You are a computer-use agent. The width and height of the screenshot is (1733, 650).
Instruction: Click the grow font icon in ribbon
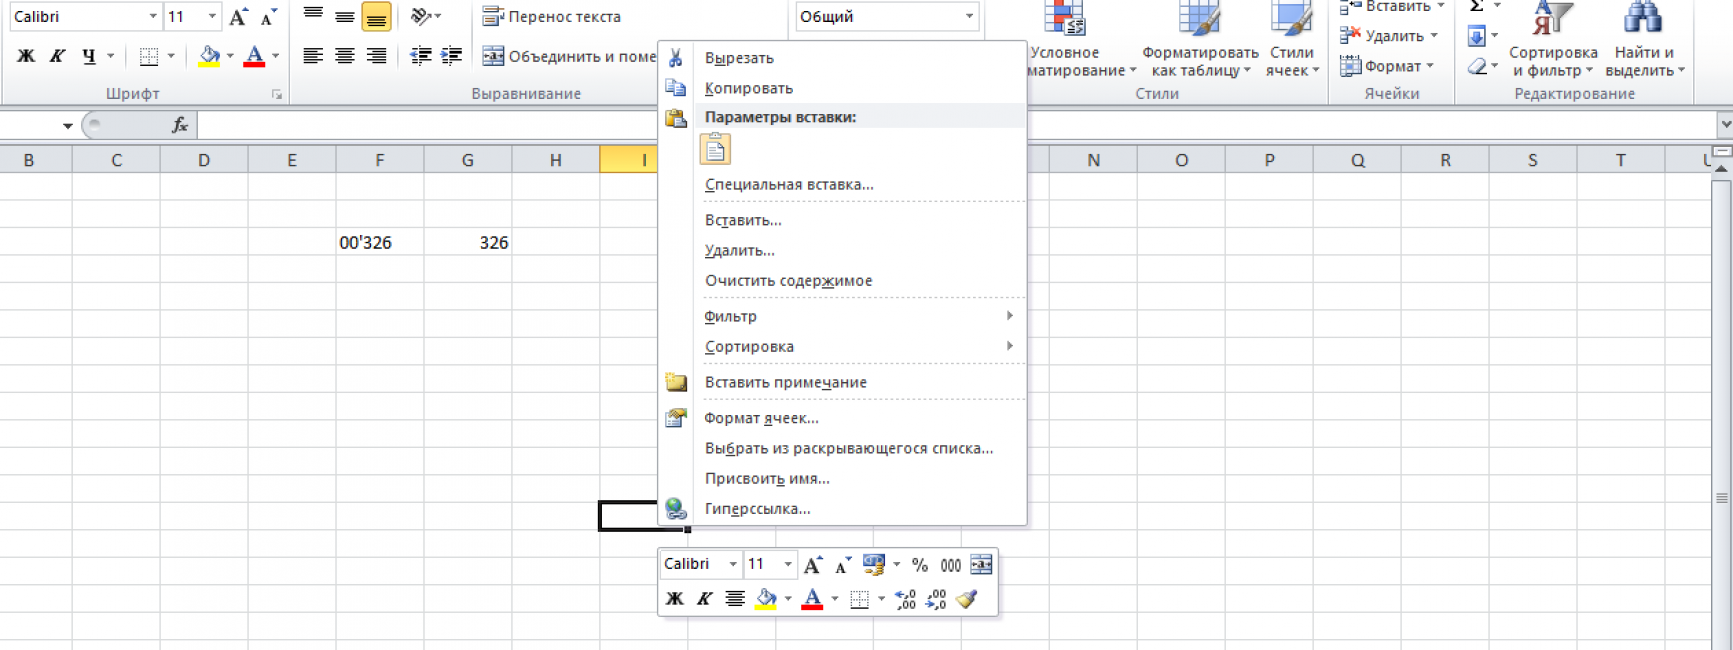(x=238, y=17)
